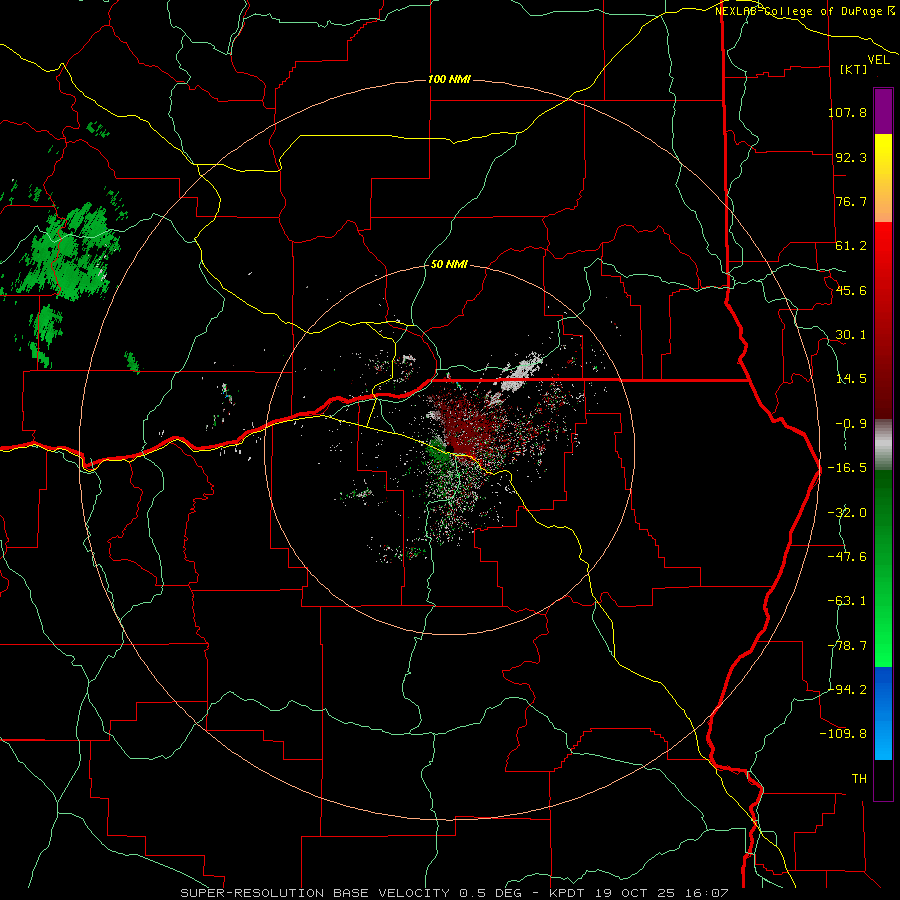Screen dimensions: 900x900
Task: Click the -32.0 value on velocity scale
Action: point(847,513)
